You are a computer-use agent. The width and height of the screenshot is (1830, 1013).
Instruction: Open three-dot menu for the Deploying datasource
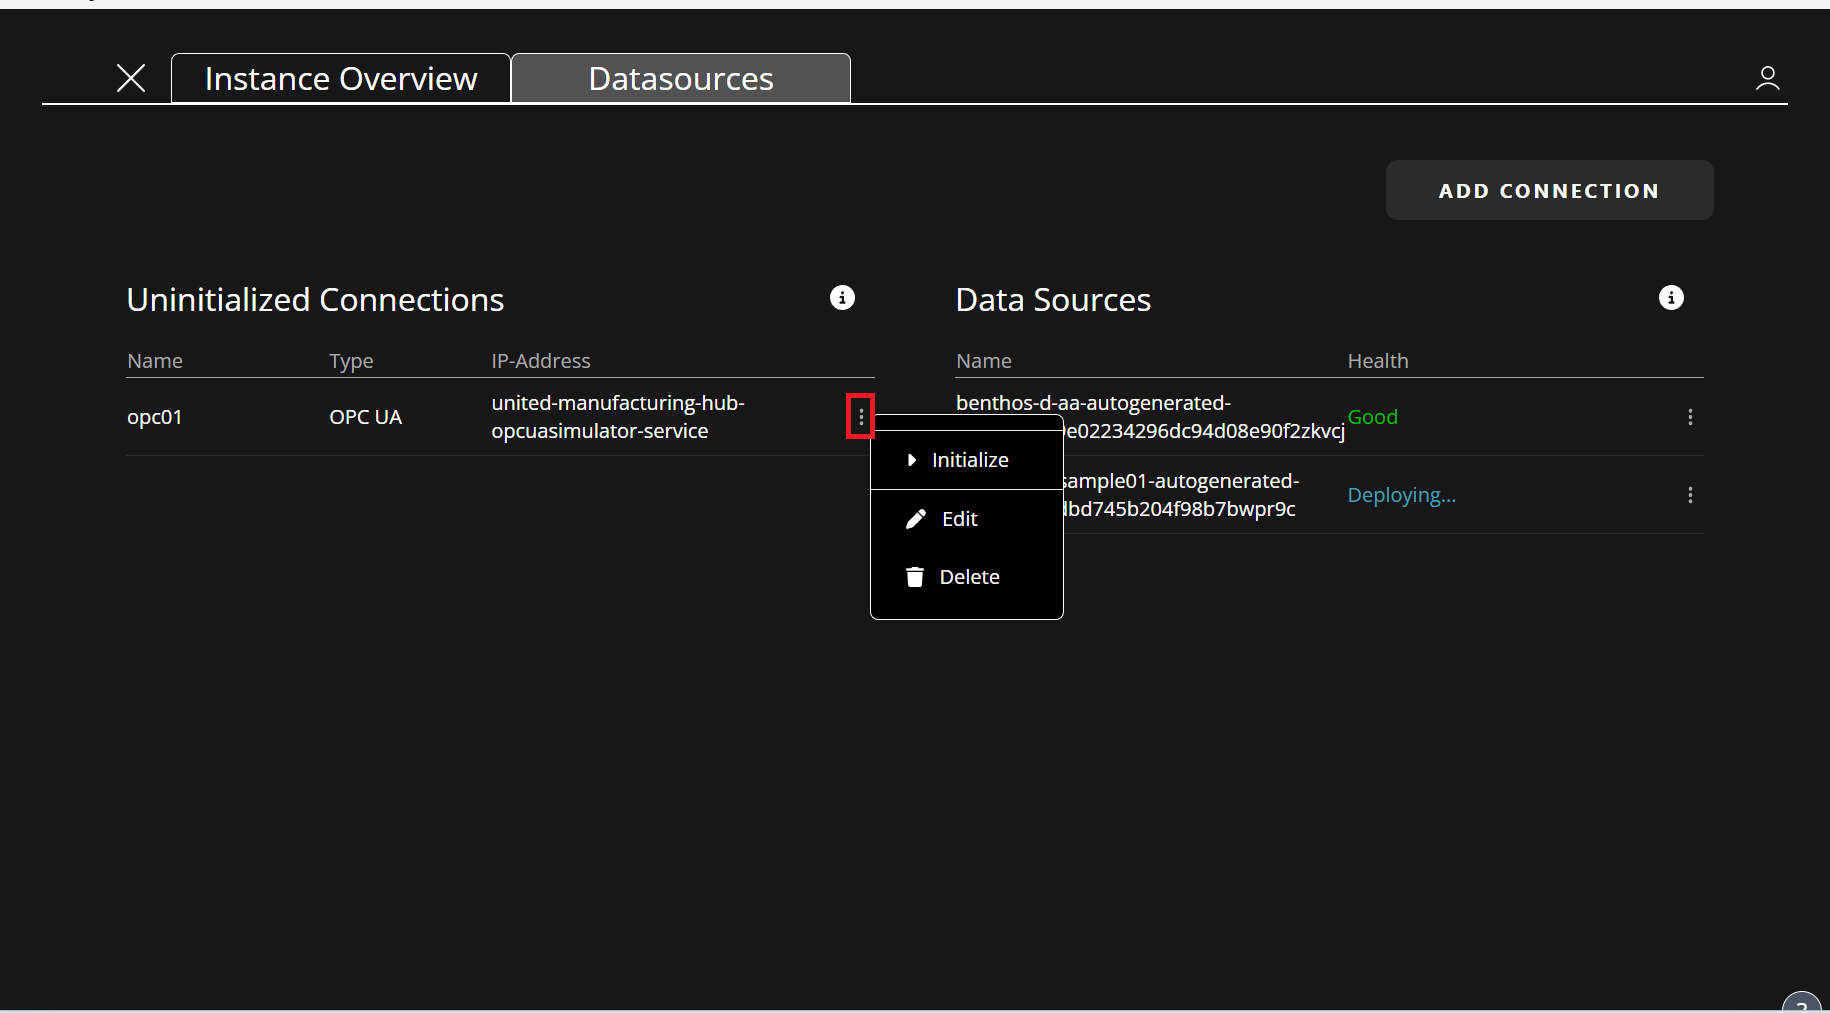point(1690,495)
